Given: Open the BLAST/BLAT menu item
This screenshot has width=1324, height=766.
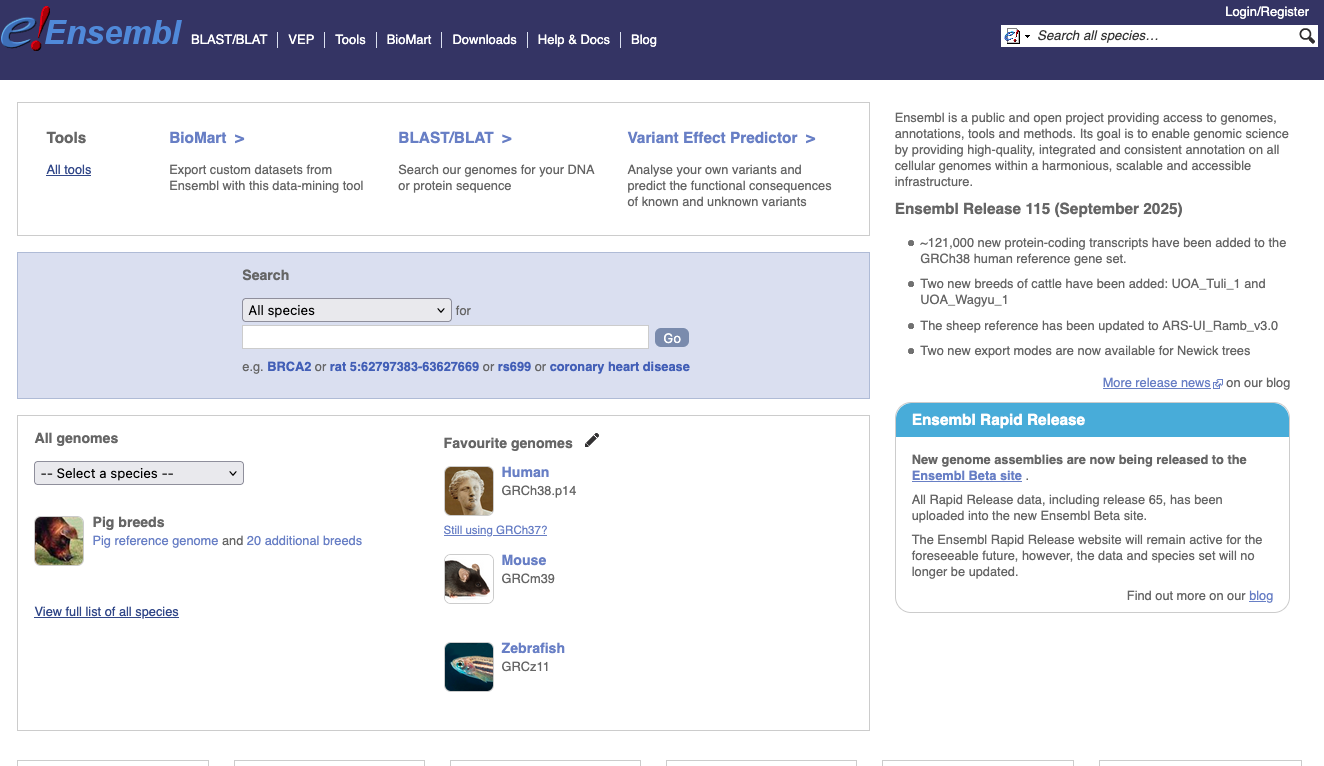Looking at the screenshot, I should (229, 40).
